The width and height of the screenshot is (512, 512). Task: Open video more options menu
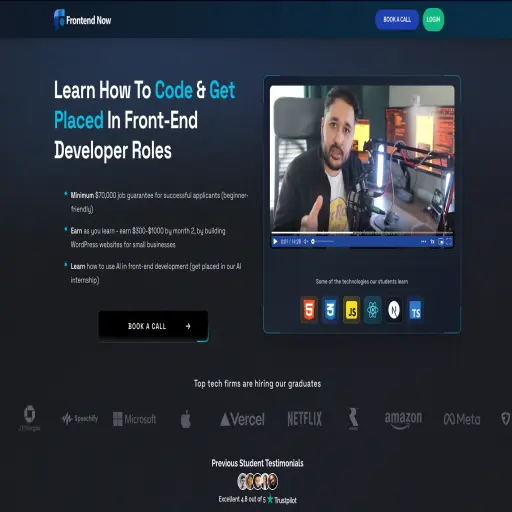(x=423, y=241)
